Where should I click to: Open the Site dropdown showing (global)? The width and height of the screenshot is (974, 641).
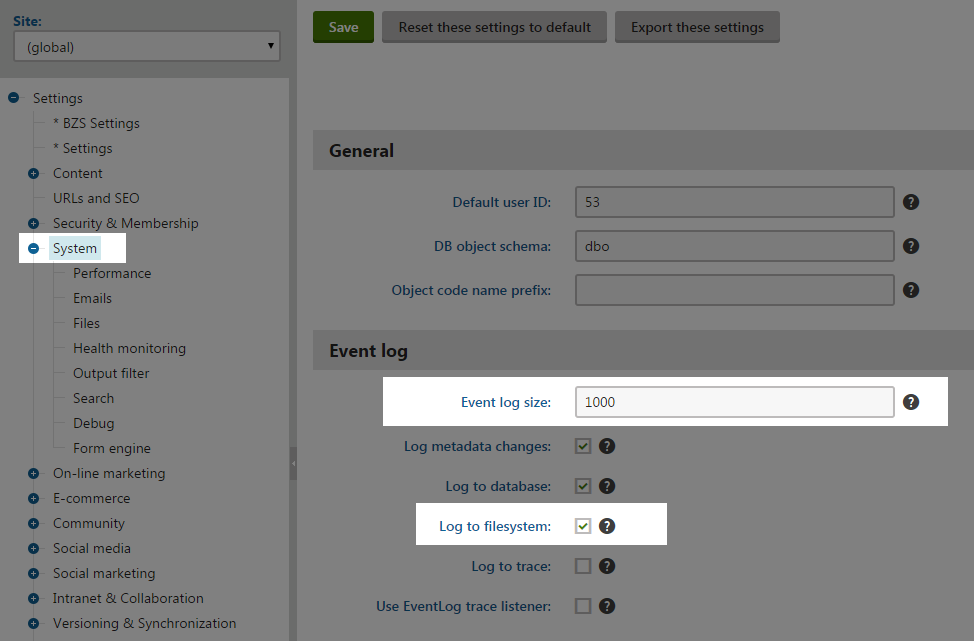147,47
